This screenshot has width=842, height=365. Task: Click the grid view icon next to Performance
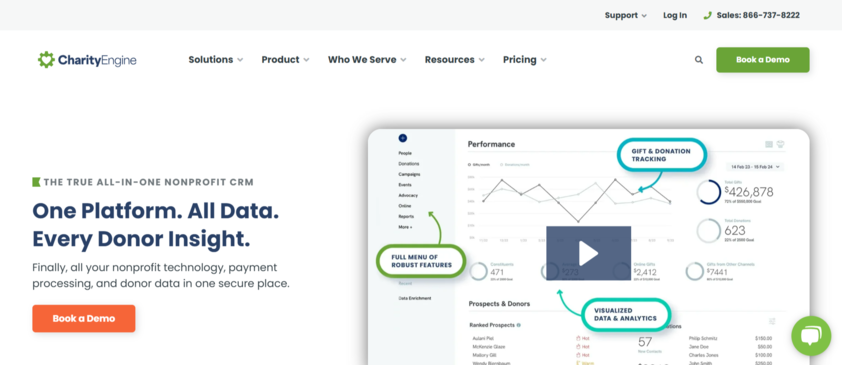point(769,144)
